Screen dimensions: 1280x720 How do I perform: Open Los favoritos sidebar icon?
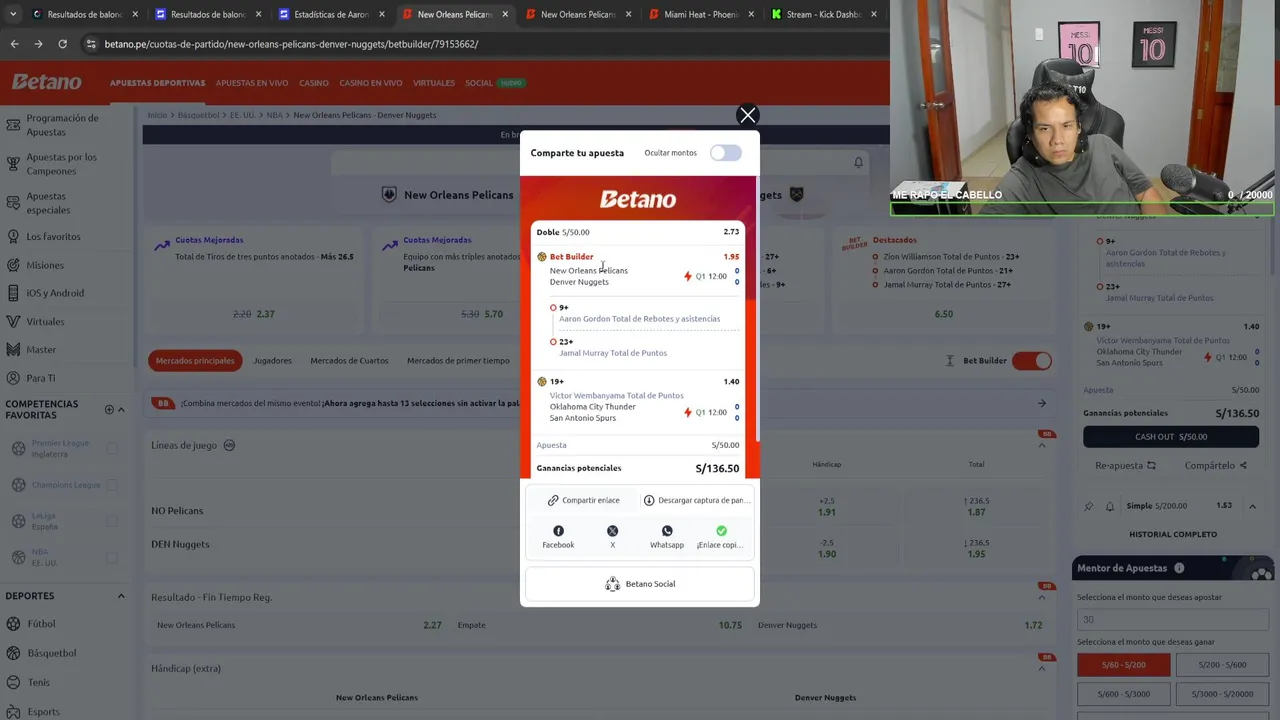click(x=13, y=237)
